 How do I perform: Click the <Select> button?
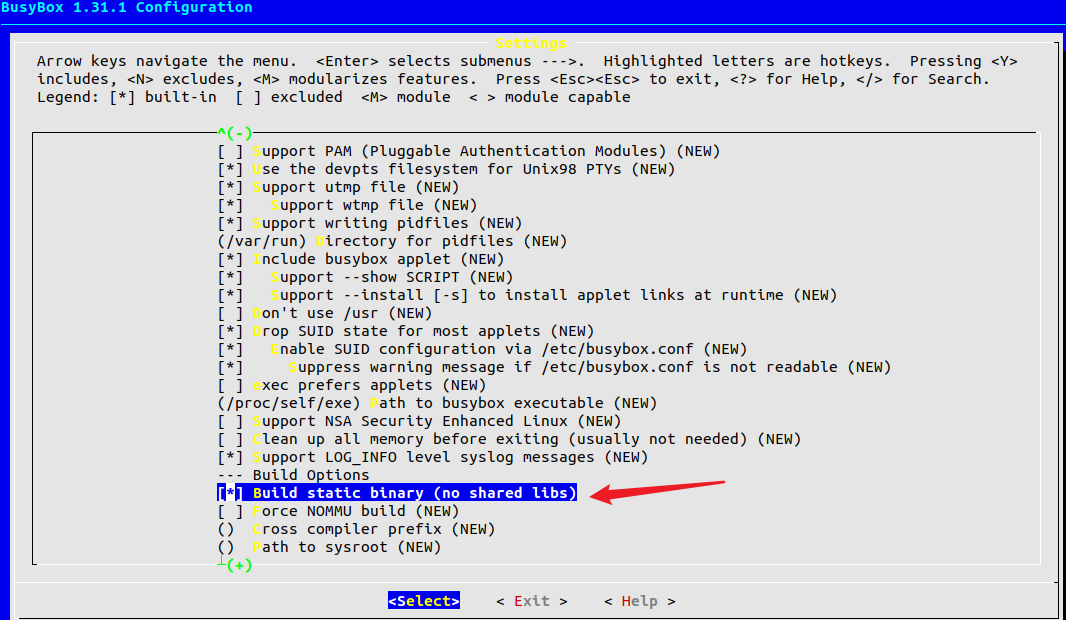(424, 601)
